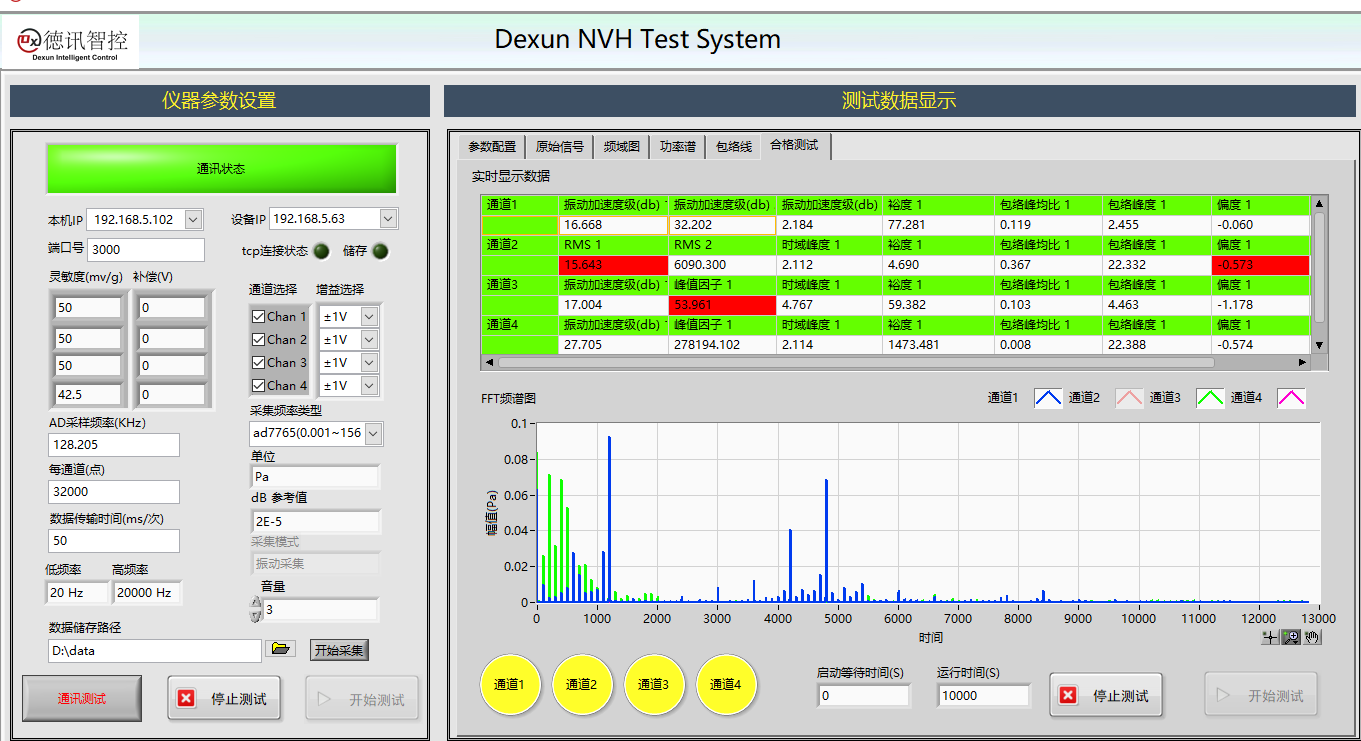Click the 通道2 blue plot legend swatch
The image size is (1361, 741).
pyautogui.click(x=1048, y=398)
